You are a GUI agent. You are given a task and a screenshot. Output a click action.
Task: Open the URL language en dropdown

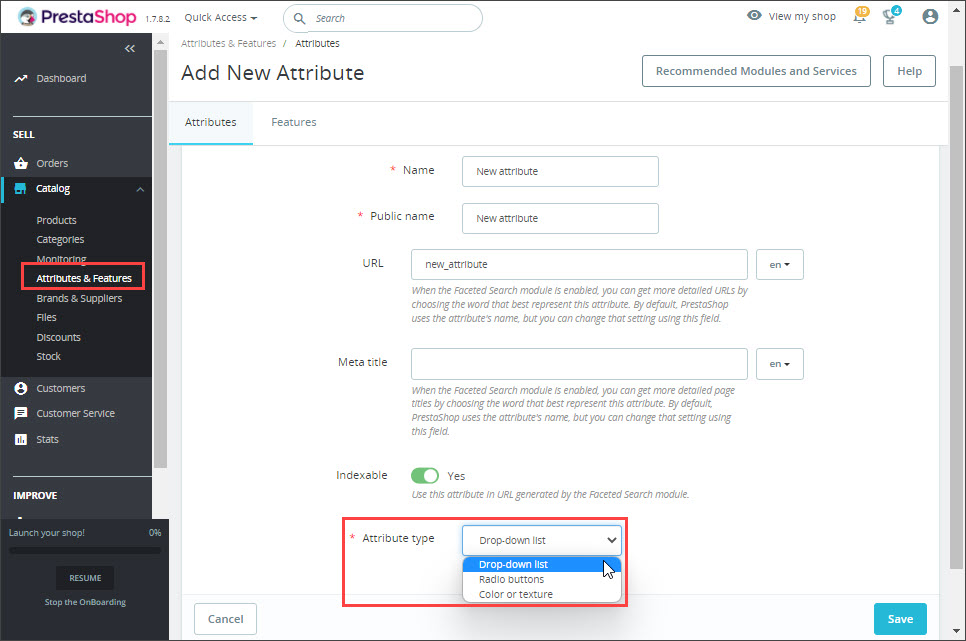pyautogui.click(x=779, y=264)
